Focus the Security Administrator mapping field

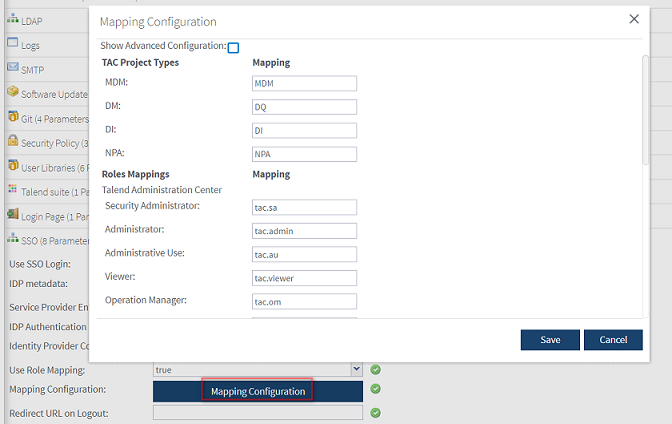pos(304,207)
